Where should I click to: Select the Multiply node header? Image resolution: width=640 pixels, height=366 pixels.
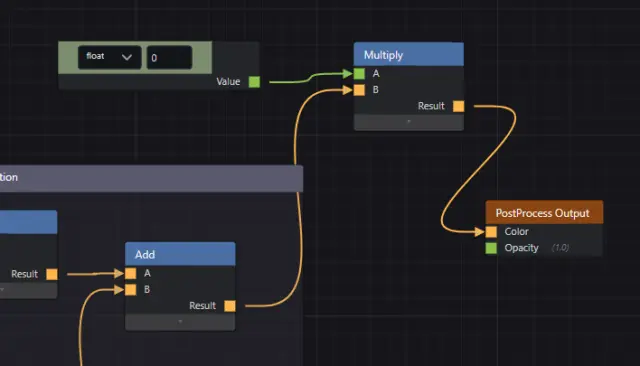click(409, 54)
